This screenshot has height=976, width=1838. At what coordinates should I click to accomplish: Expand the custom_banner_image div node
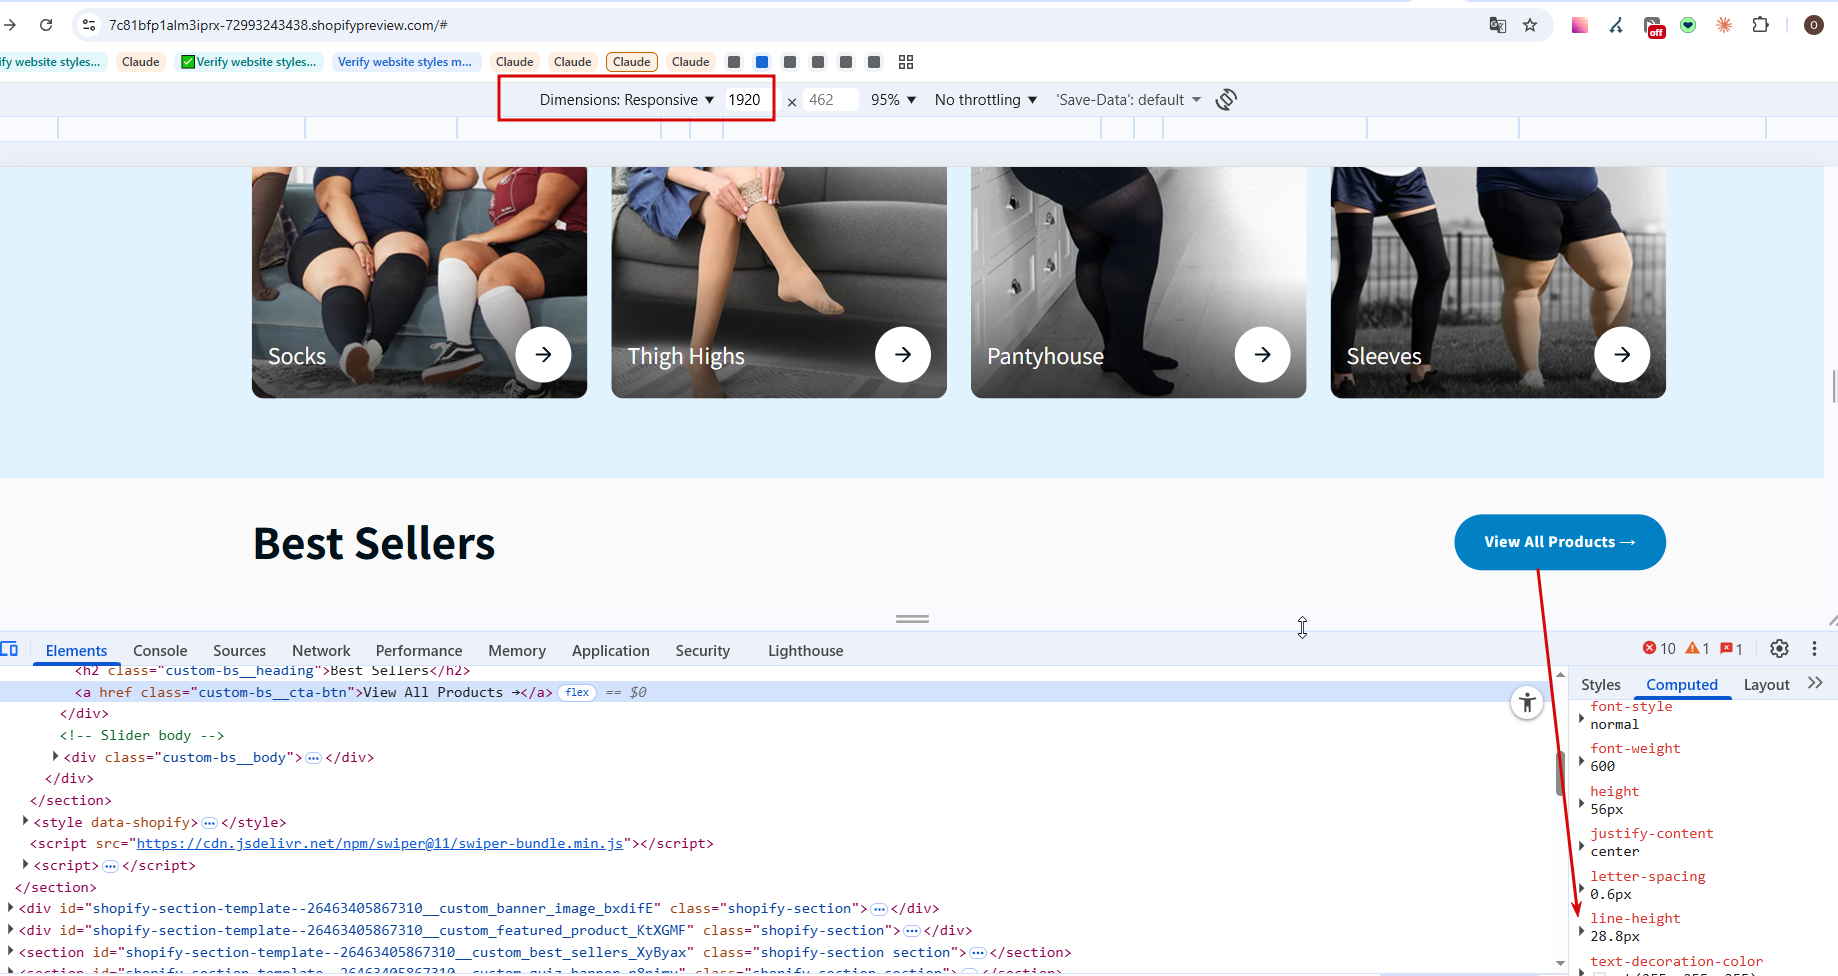pyautogui.click(x=10, y=908)
